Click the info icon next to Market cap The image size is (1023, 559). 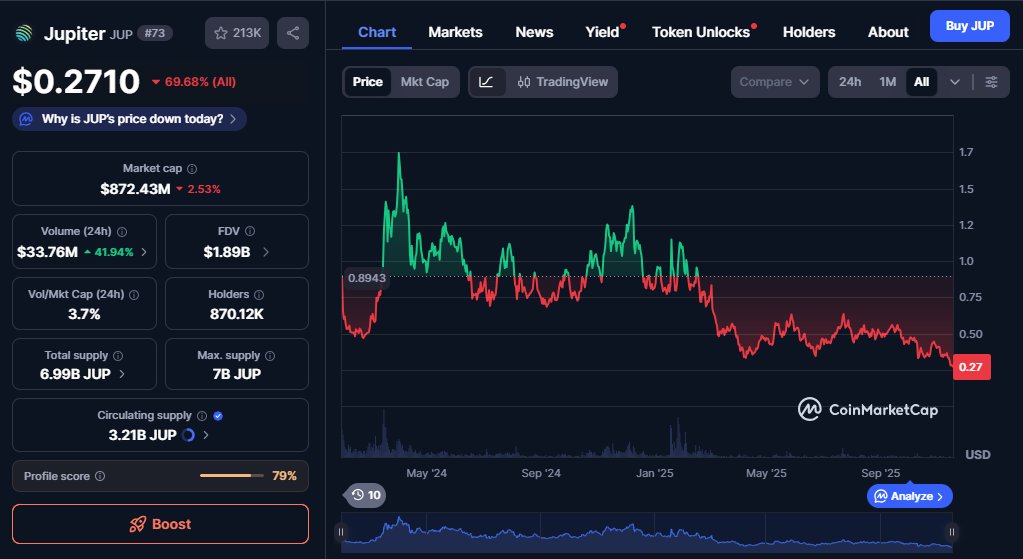(192, 169)
